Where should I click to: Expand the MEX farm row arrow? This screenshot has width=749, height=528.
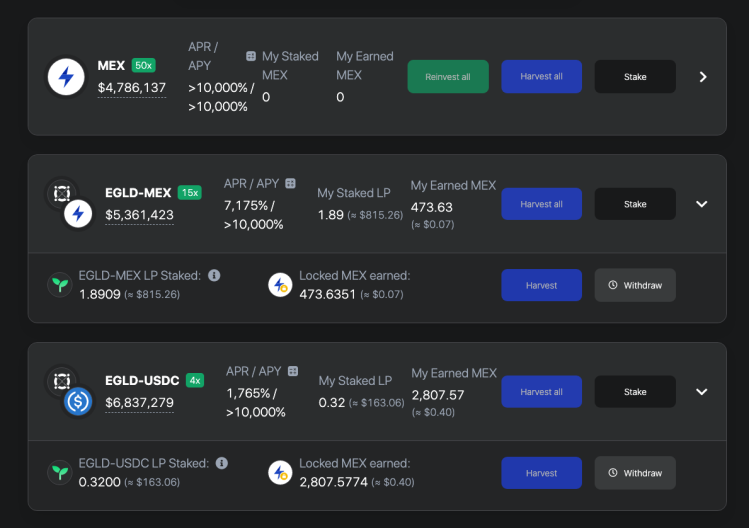pyautogui.click(x=703, y=77)
